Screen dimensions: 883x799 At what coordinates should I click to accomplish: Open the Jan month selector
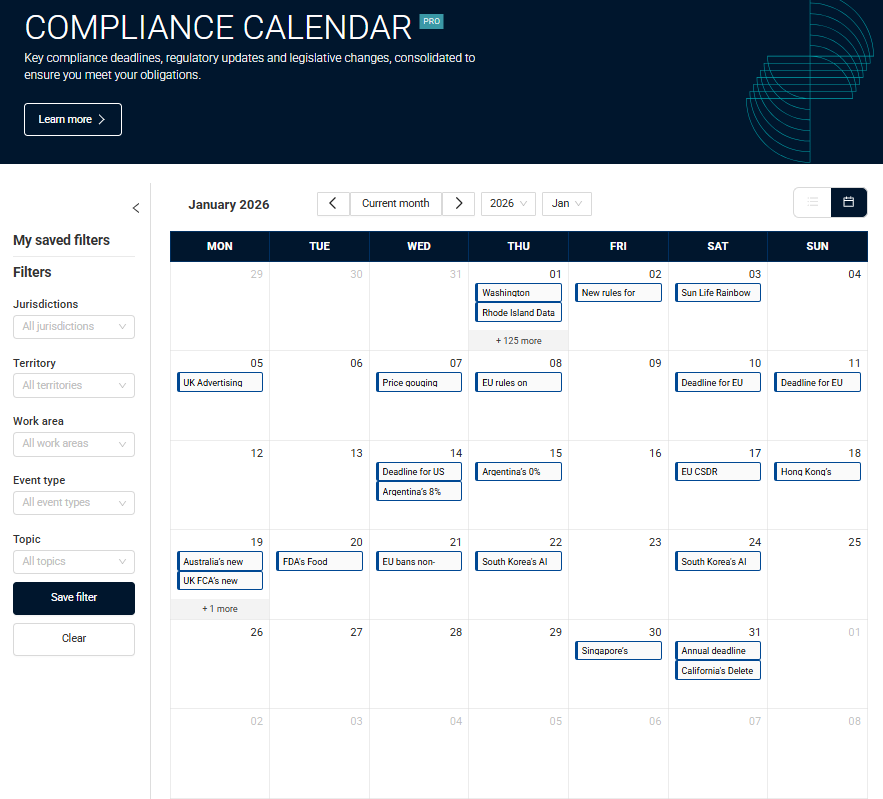coord(567,203)
